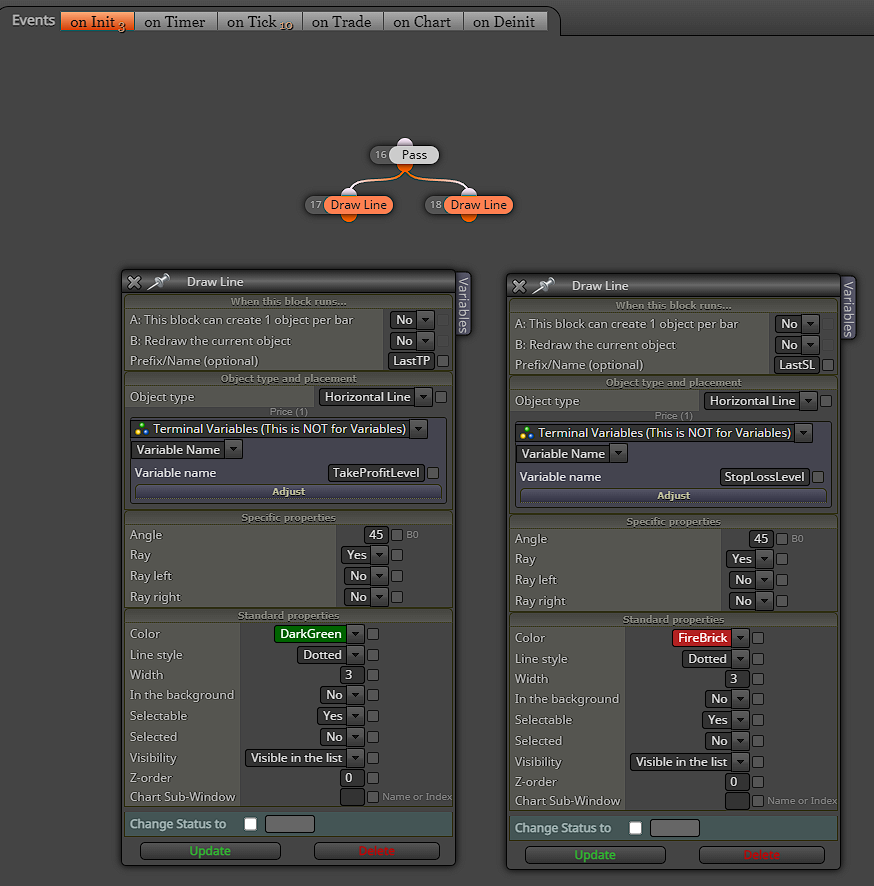Switch to the on Timer events tab
Image resolution: width=874 pixels, height=886 pixels.
[175, 21]
